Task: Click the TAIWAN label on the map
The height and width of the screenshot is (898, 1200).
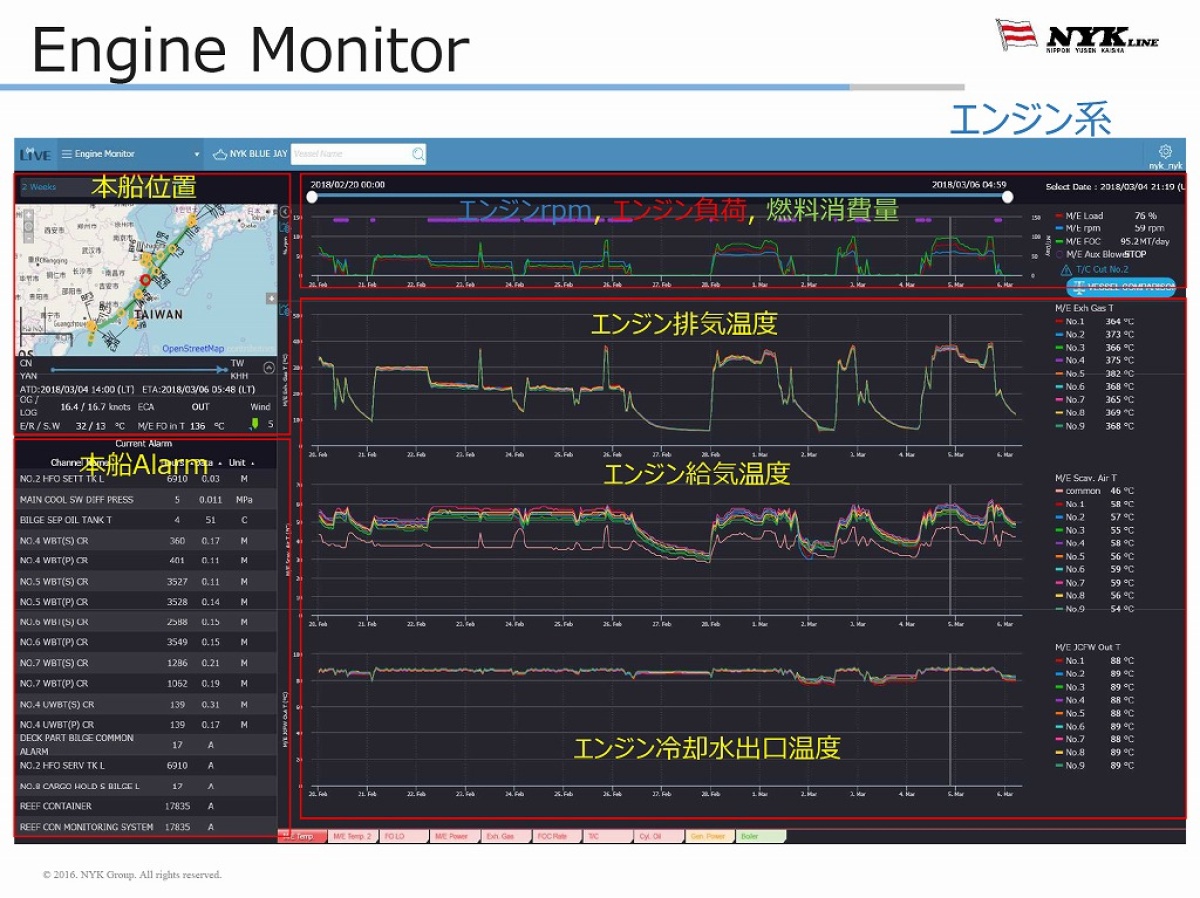Action: pos(157,314)
